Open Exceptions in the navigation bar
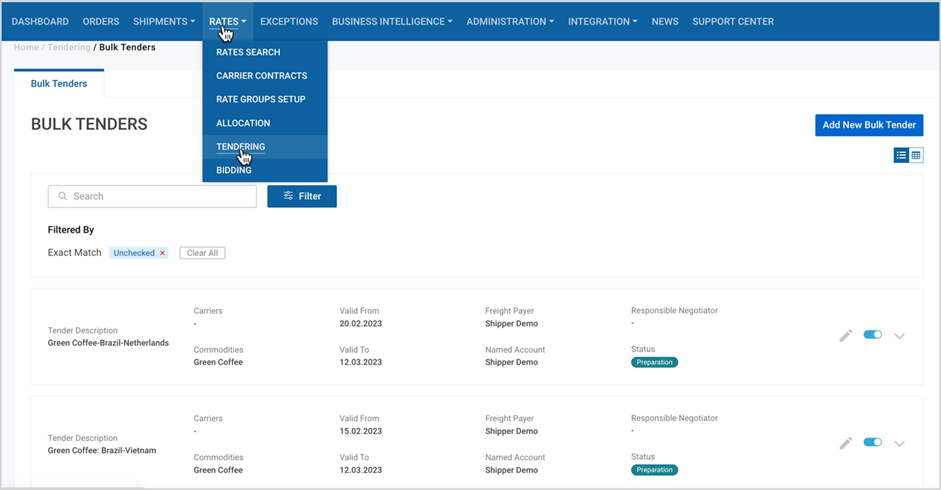 pyautogui.click(x=289, y=22)
